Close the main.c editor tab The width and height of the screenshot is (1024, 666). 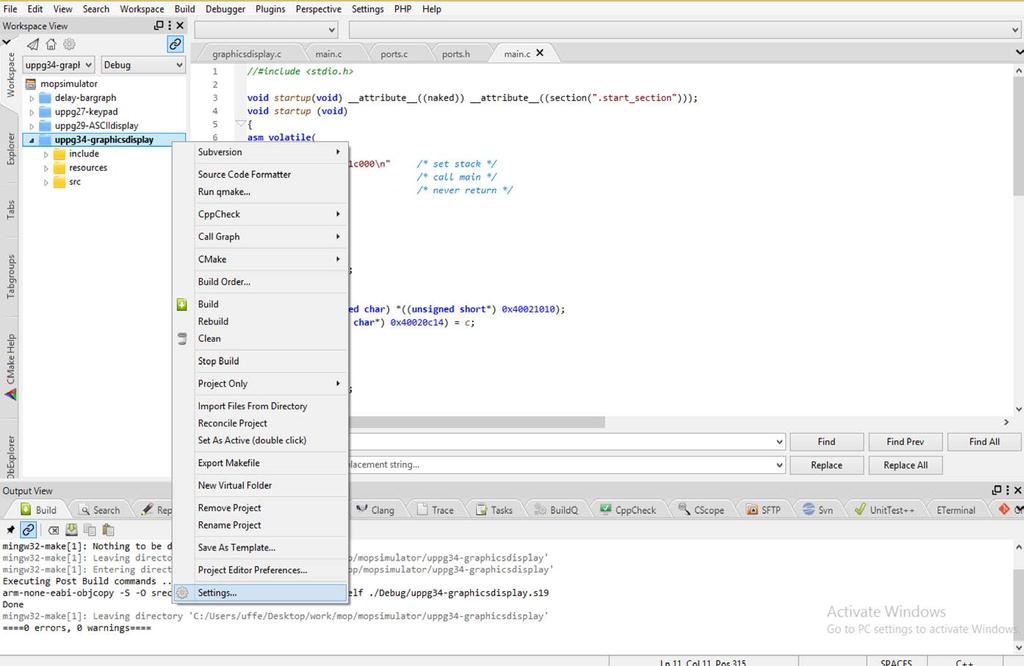click(540, 53)
